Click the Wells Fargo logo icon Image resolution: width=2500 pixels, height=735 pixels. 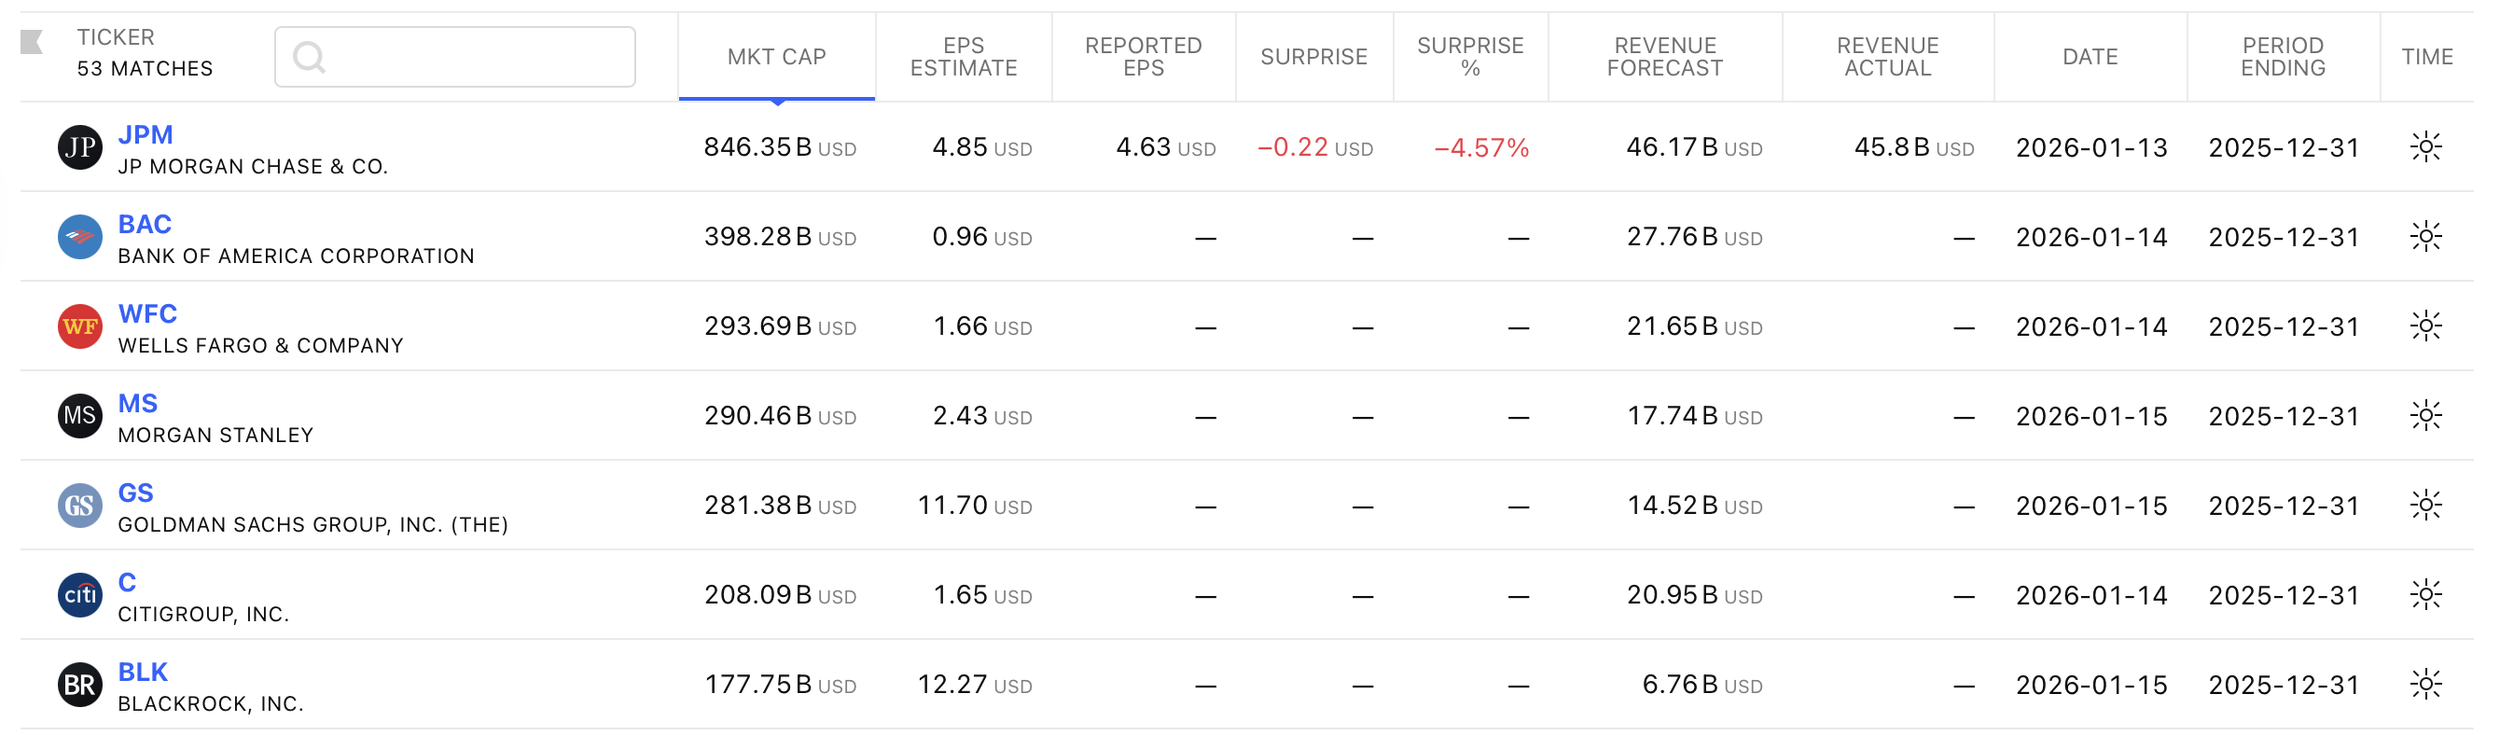80,327
